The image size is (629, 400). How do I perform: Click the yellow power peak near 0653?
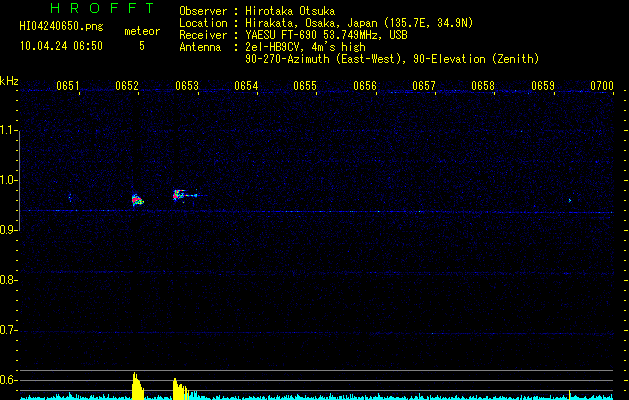[x=181, y=389]
